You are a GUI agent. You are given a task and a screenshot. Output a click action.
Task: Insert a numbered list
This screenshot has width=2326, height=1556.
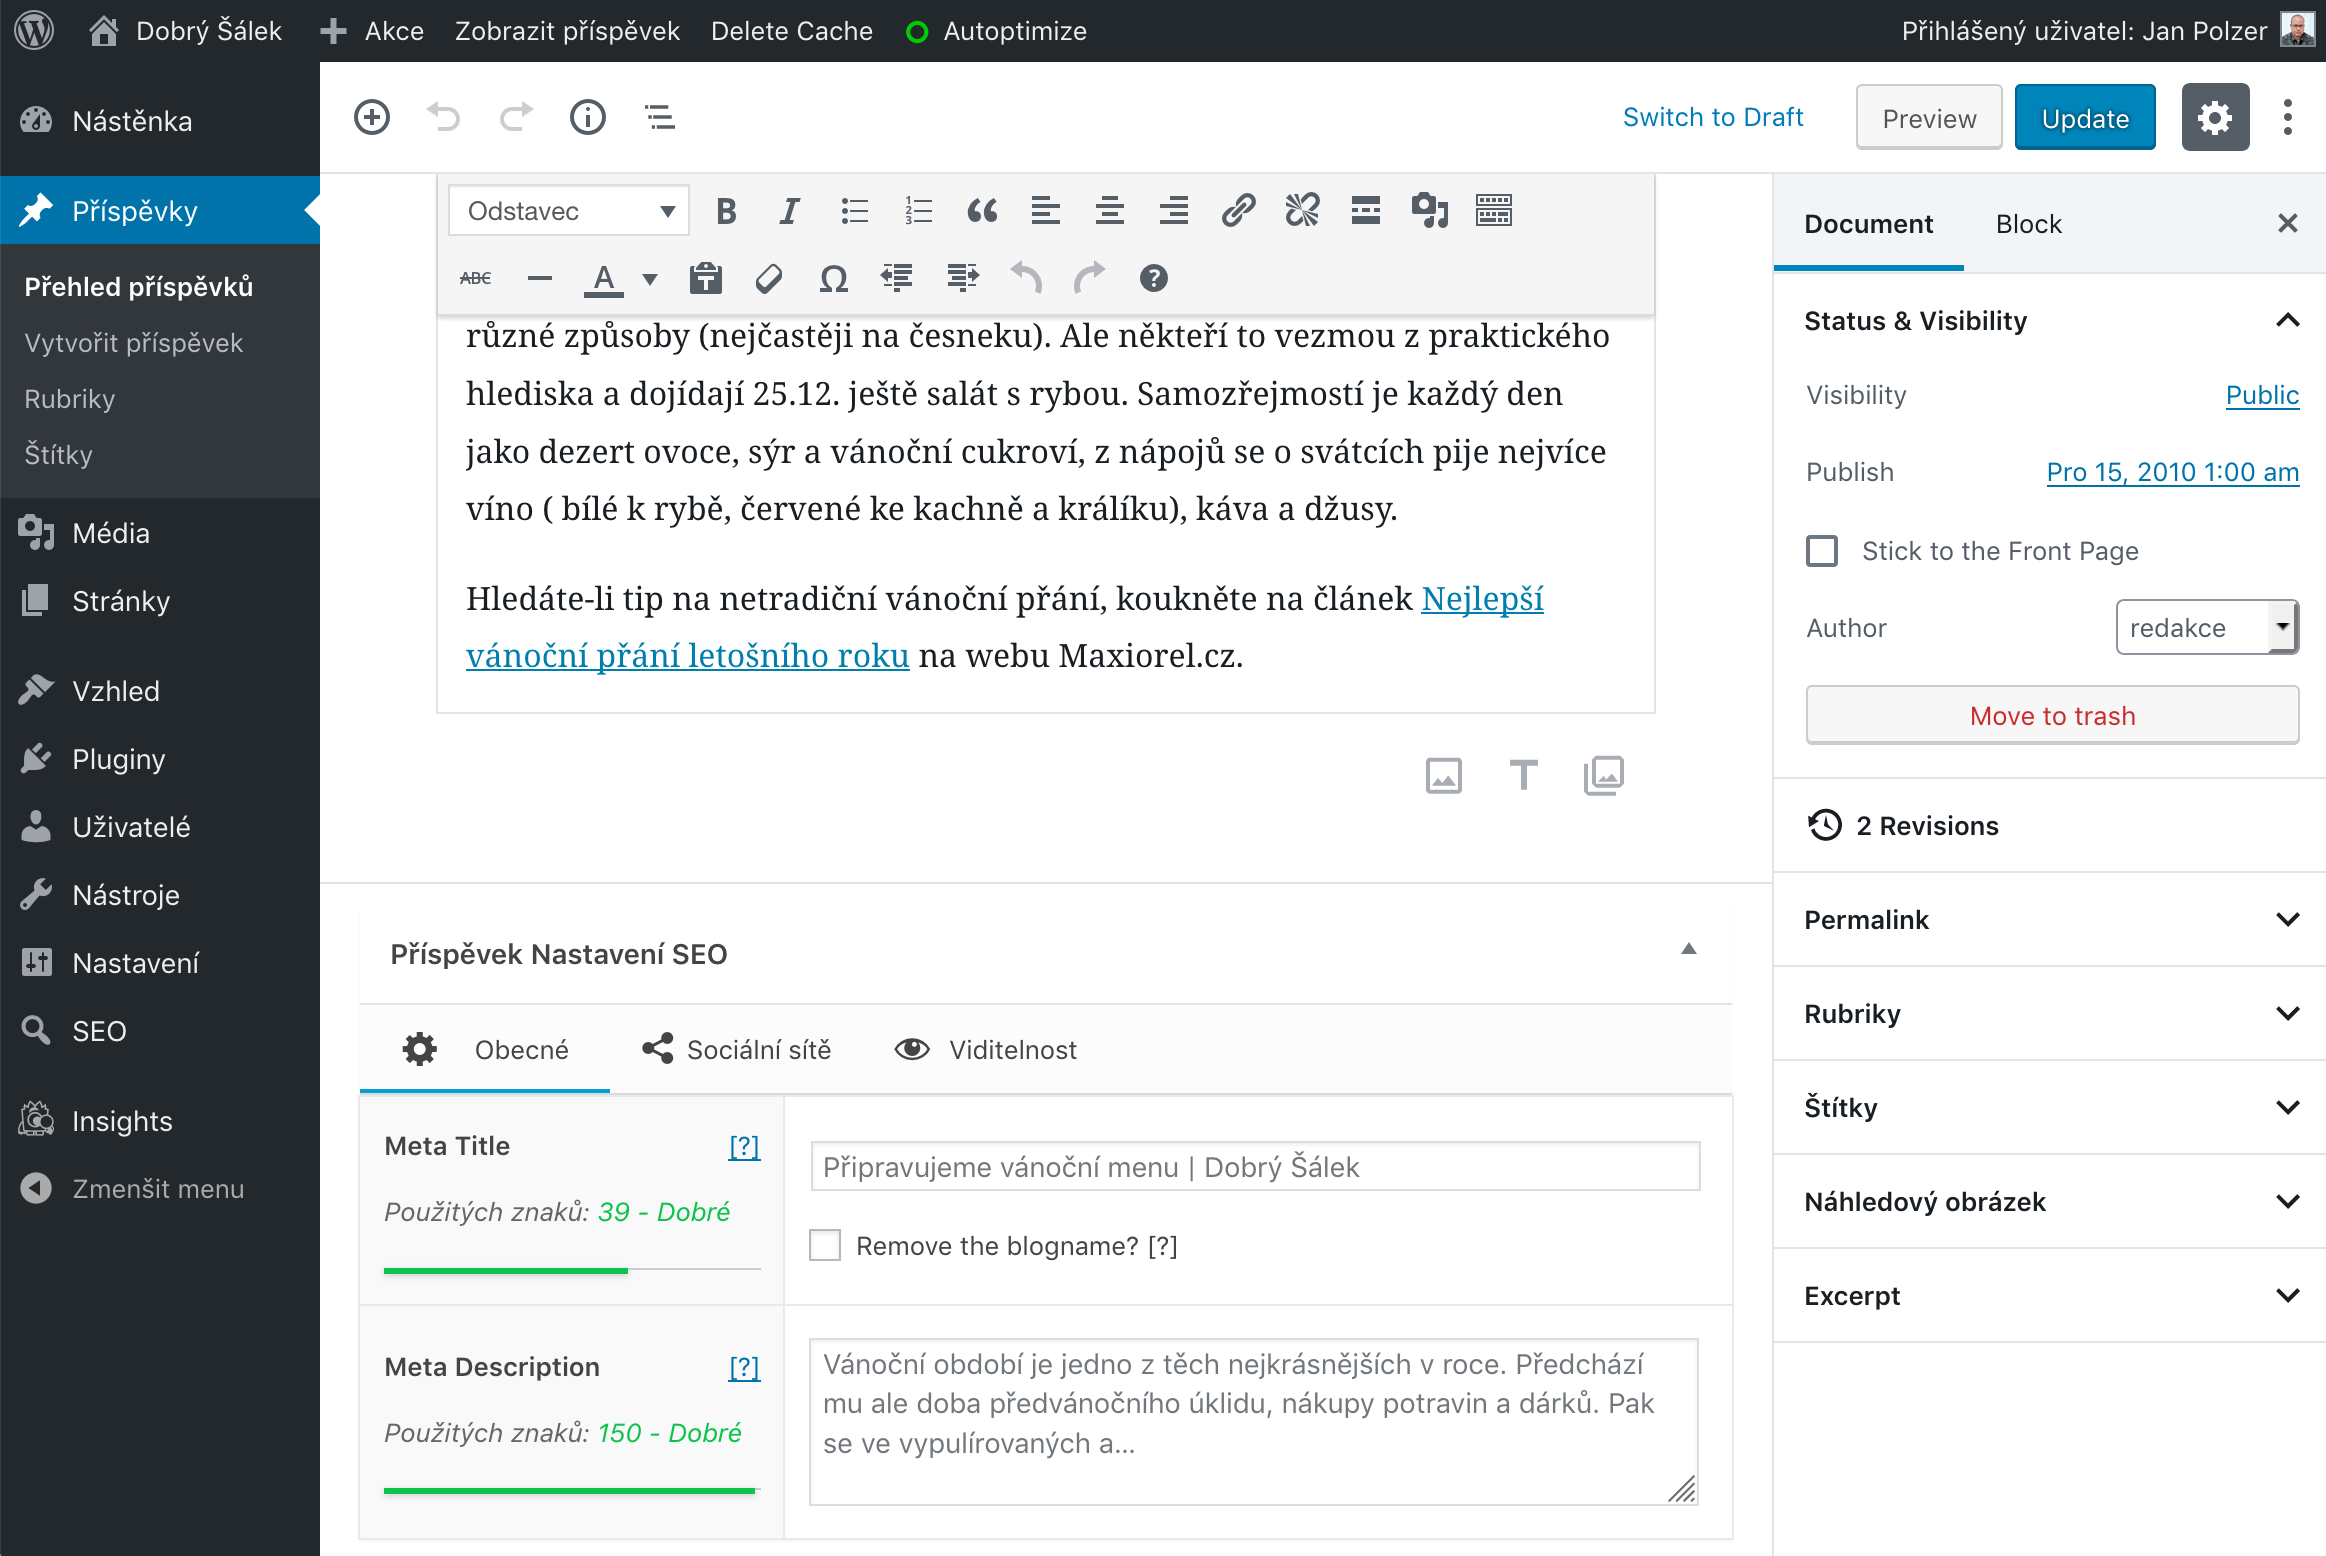918,211
